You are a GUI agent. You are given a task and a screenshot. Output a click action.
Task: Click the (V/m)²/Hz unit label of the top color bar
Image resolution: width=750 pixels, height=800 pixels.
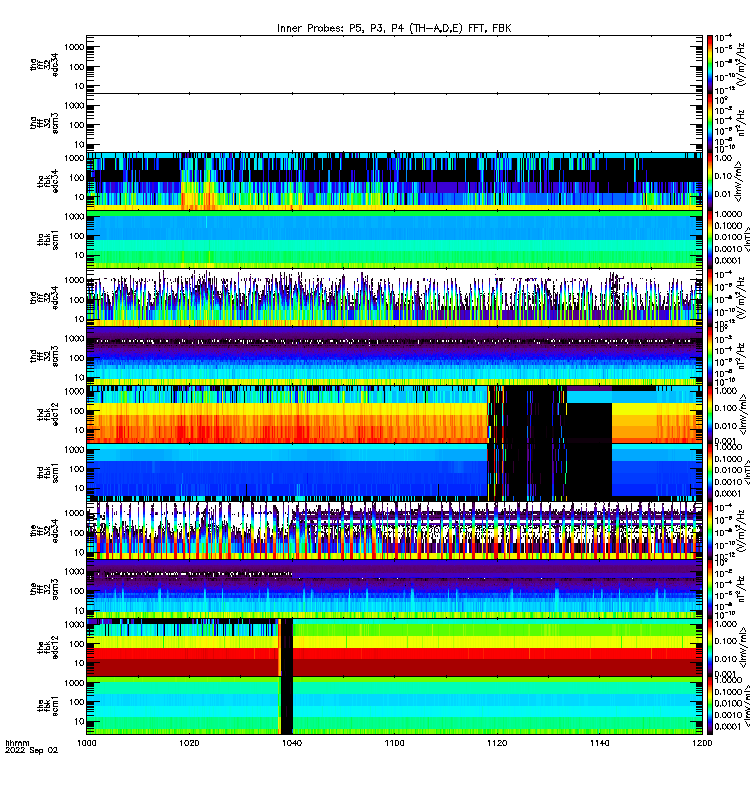[x=740, y=64]
